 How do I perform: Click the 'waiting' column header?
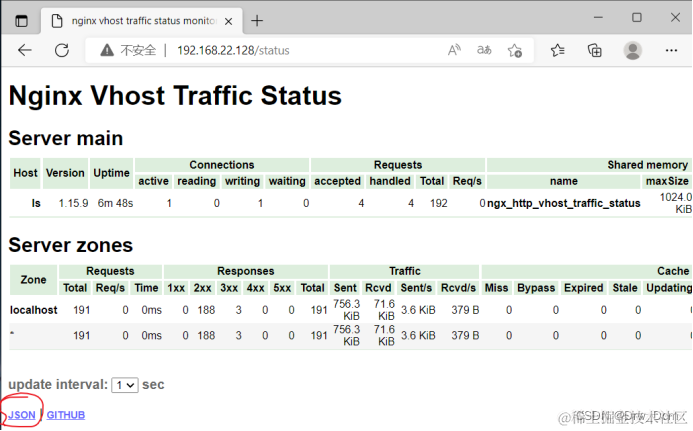(x=287, y=181)
